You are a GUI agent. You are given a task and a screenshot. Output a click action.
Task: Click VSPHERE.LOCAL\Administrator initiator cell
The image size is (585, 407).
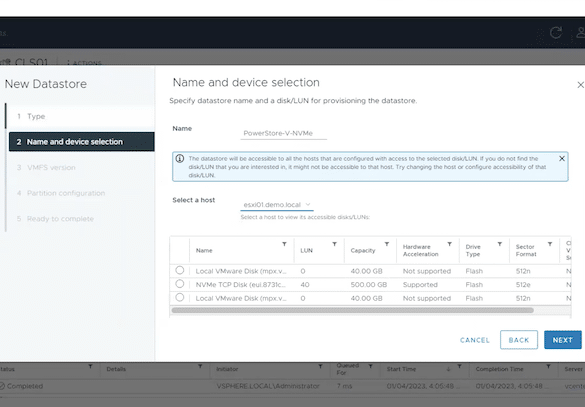[268, 386]
